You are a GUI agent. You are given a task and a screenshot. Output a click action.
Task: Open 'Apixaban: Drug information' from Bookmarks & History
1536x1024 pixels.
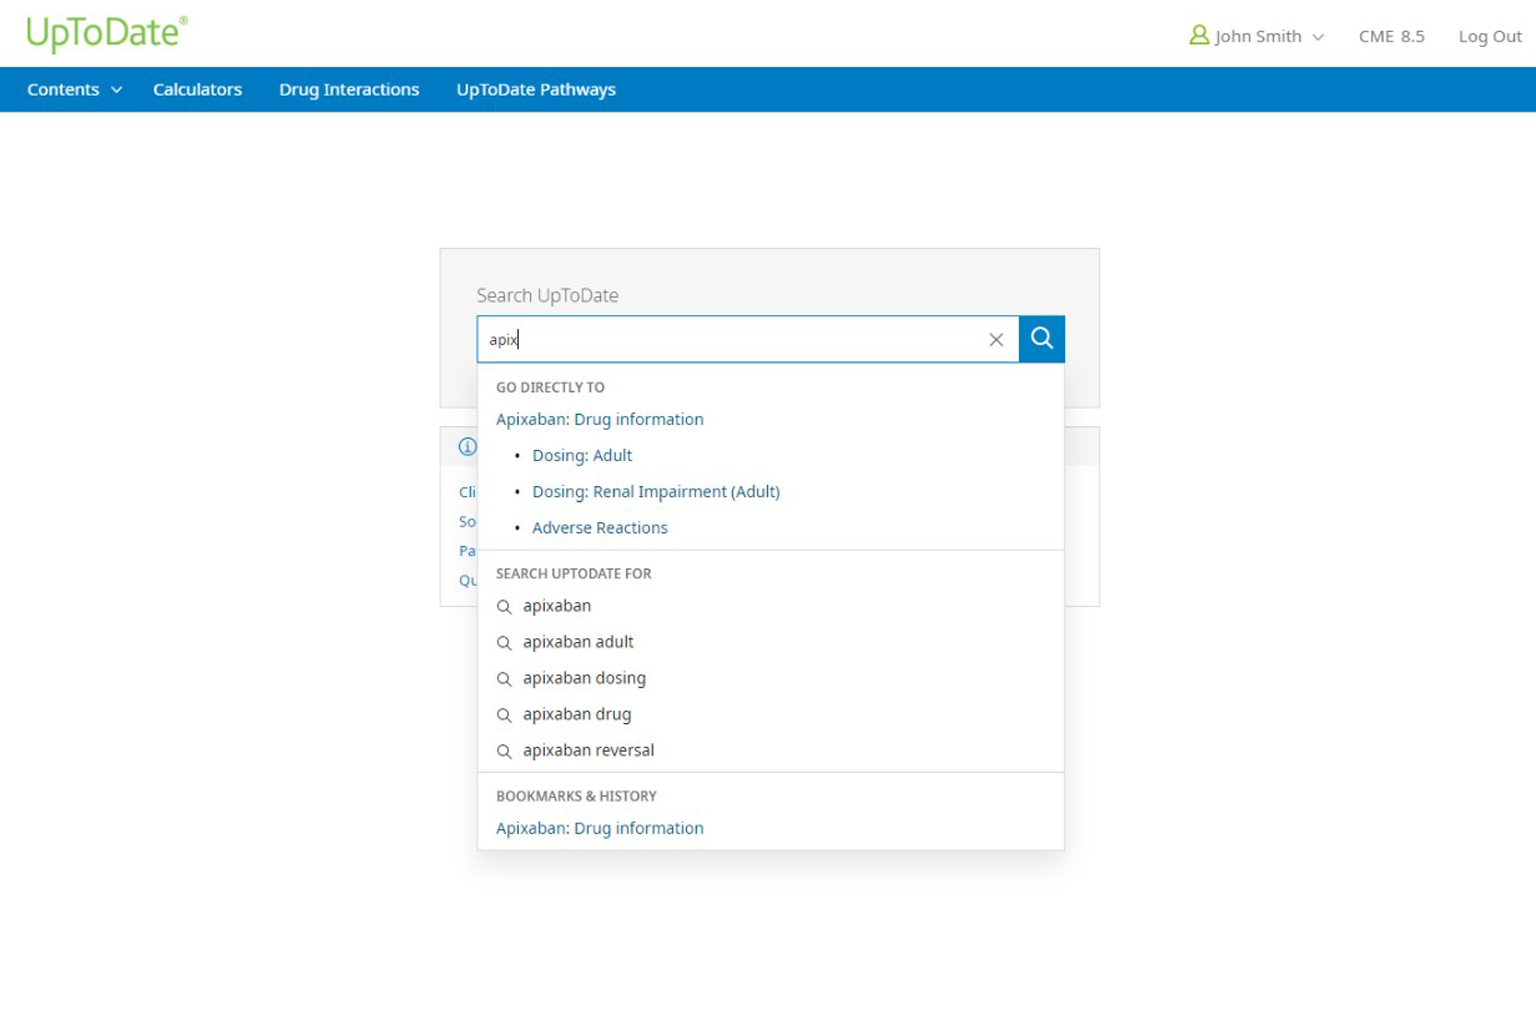pos(599,828)
